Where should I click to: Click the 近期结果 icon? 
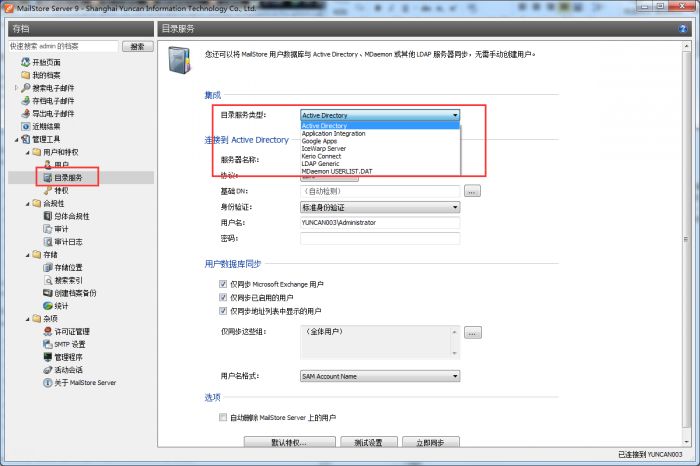pyautogui.click(x=25, y=126)
